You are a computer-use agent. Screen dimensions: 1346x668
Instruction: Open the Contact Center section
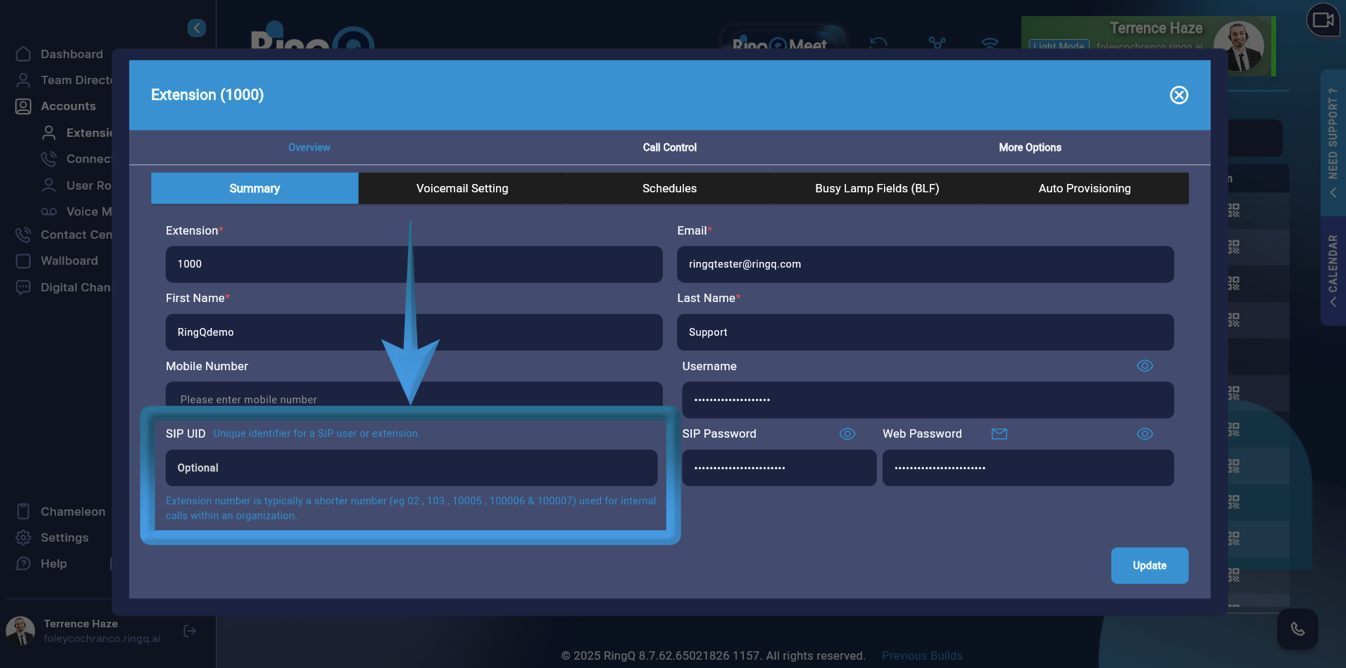tap(70, 234)
